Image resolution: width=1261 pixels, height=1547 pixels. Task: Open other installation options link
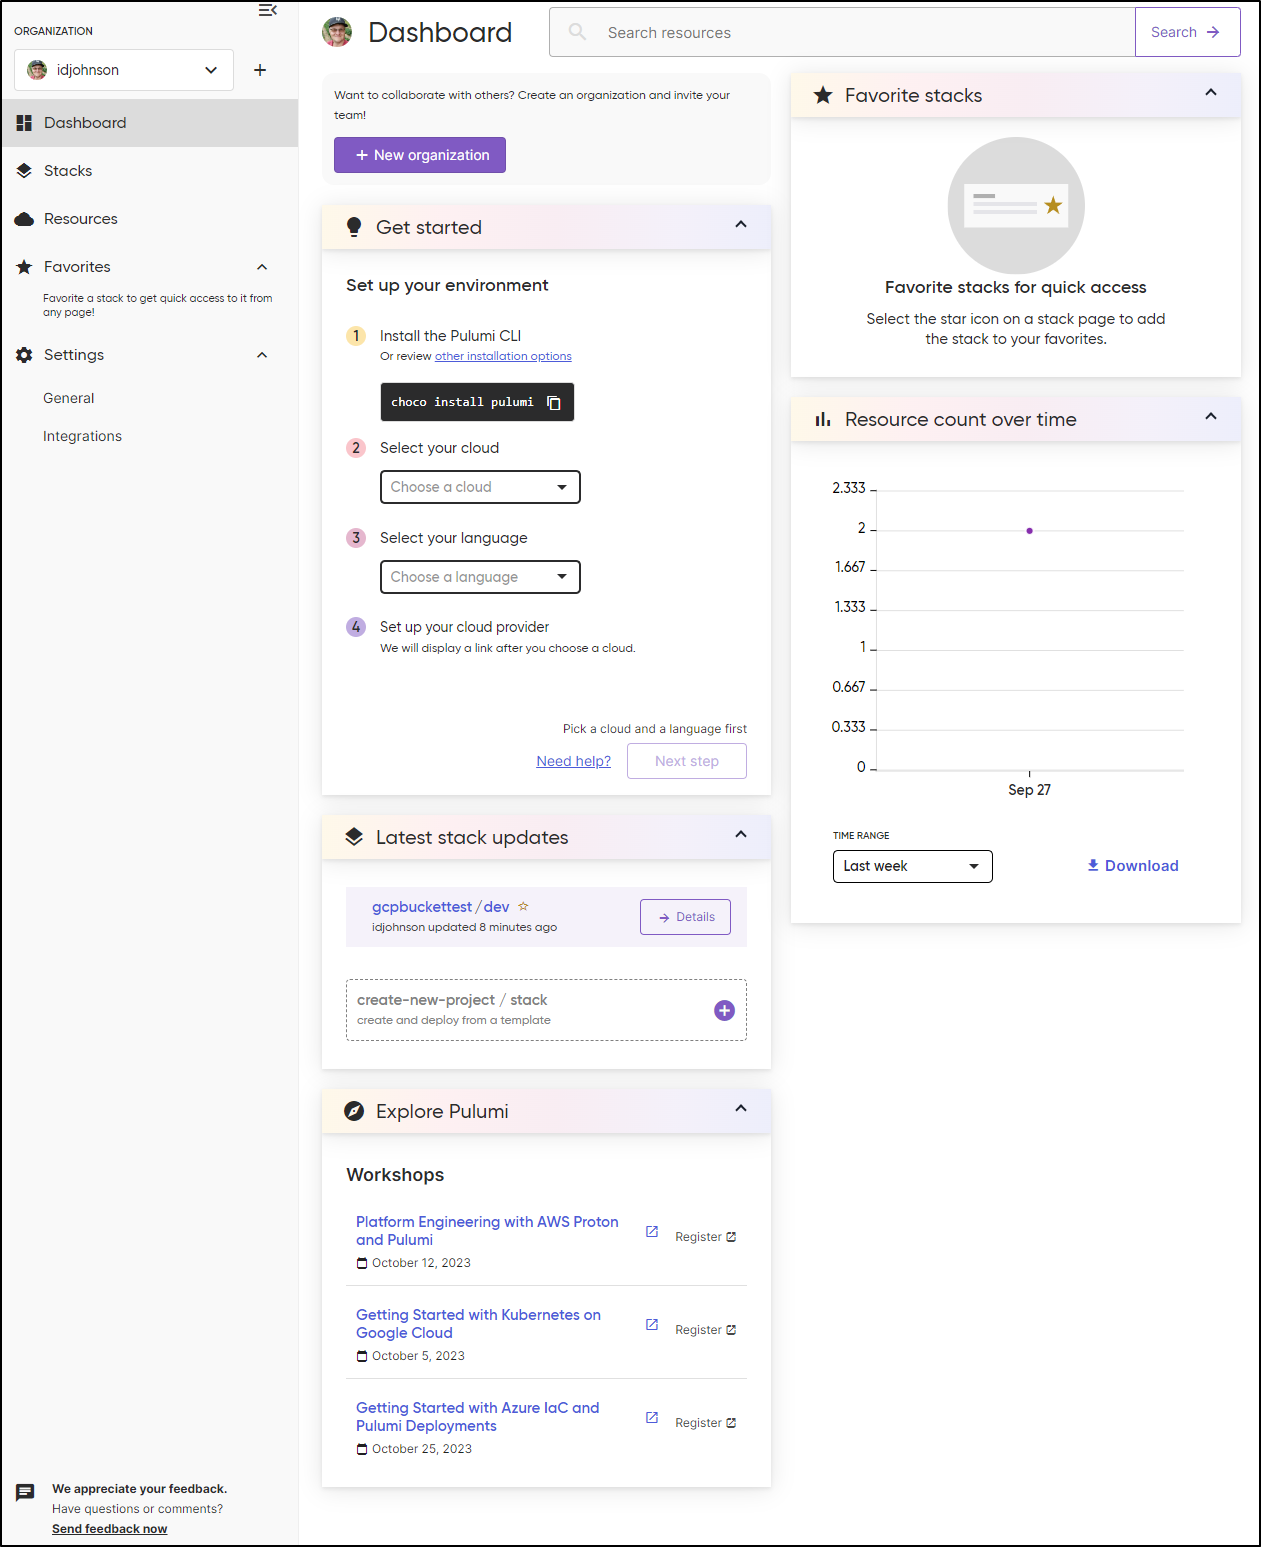(x=503, y=356)
